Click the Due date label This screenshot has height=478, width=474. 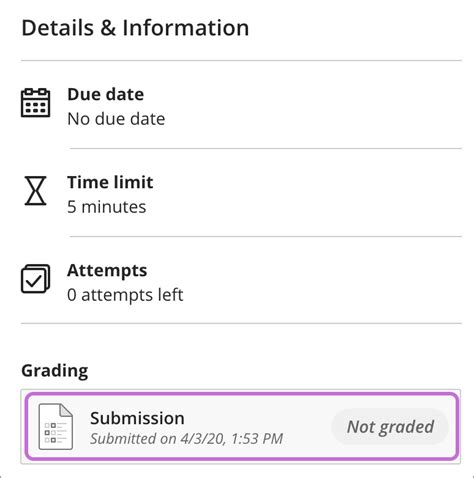[106, 94]
